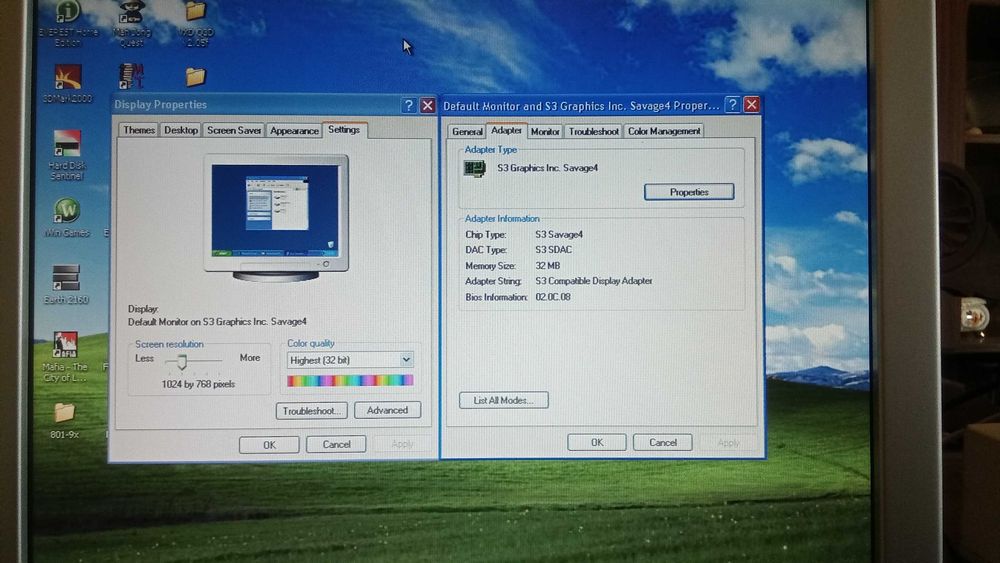
Task: Switch to the Color Management tab
Action: [x=664, y=131]
